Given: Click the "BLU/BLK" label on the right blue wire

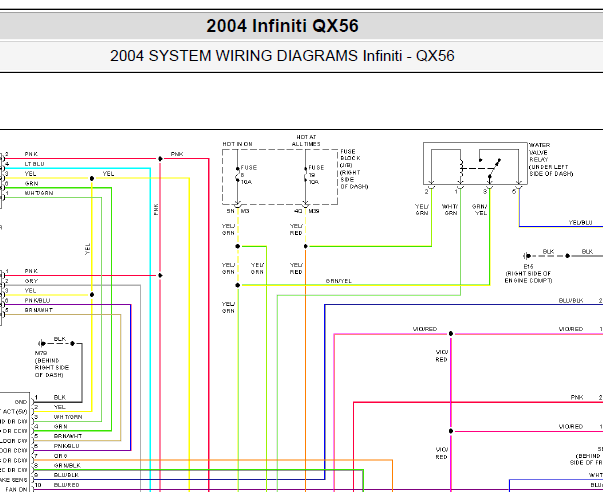Looking at the screenshot, I should pyautogui.click(x=571, y=300).
